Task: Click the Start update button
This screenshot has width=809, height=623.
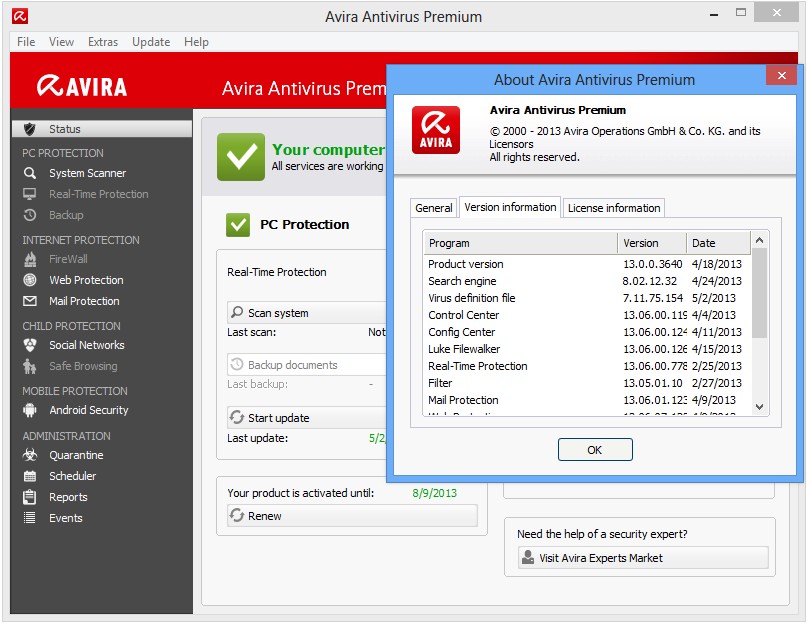Action: coord(306,418)
